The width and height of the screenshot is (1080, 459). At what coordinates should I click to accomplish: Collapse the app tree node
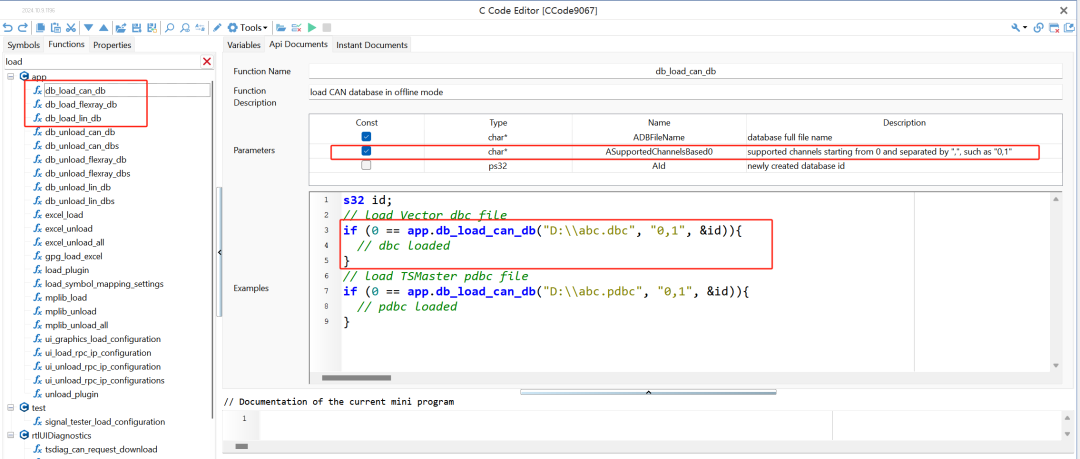[10, 76]
